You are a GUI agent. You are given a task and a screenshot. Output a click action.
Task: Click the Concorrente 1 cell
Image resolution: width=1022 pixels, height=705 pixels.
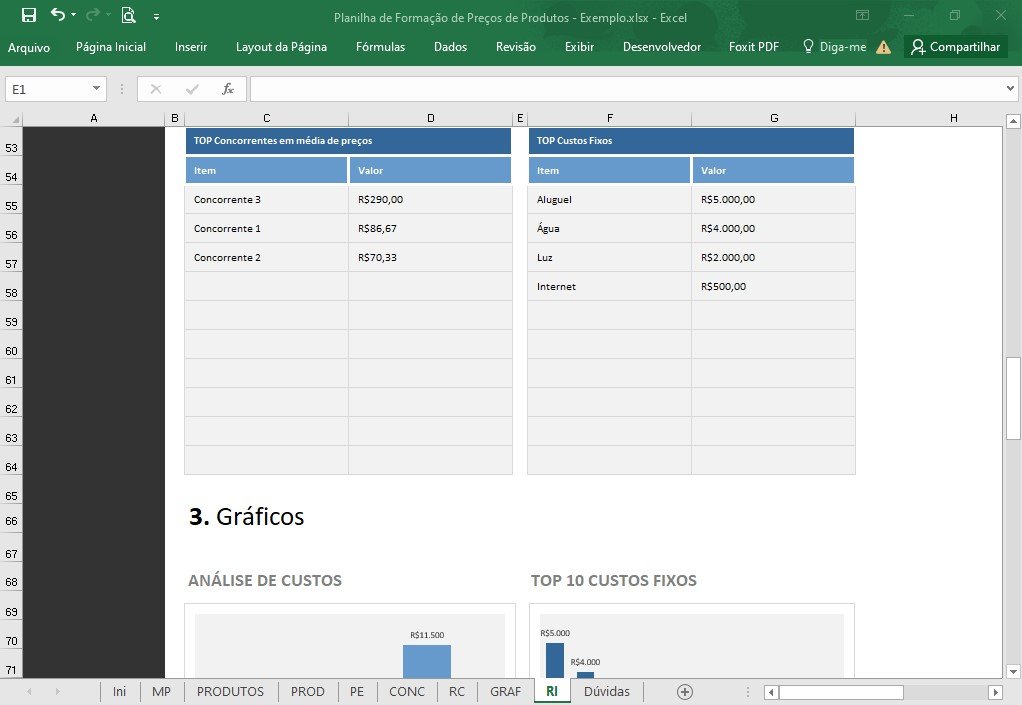(267, 229)
